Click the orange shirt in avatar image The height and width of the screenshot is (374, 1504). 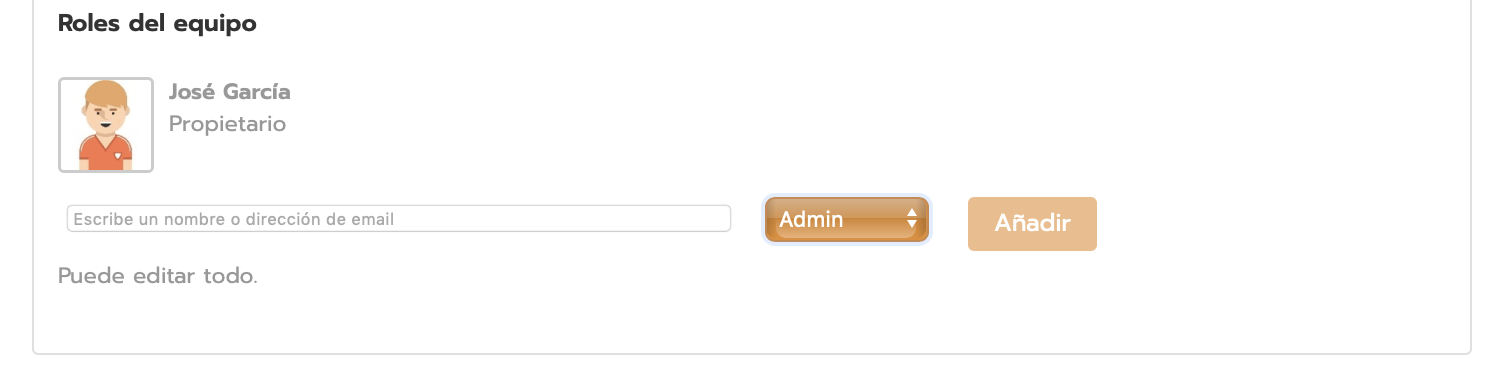point(106,153)
